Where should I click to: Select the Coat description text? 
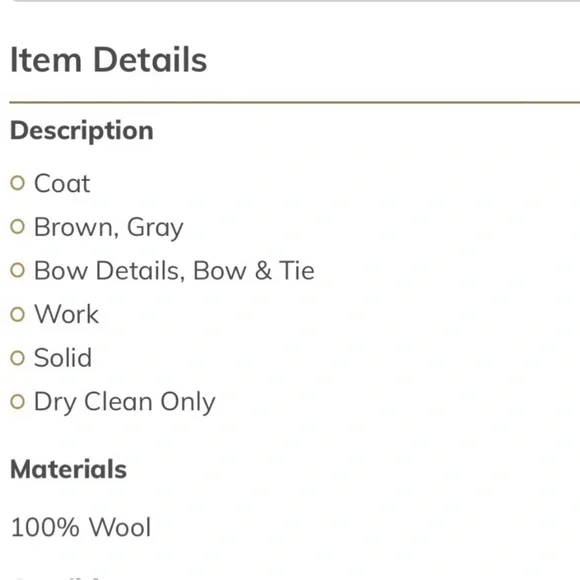(62, 183)
